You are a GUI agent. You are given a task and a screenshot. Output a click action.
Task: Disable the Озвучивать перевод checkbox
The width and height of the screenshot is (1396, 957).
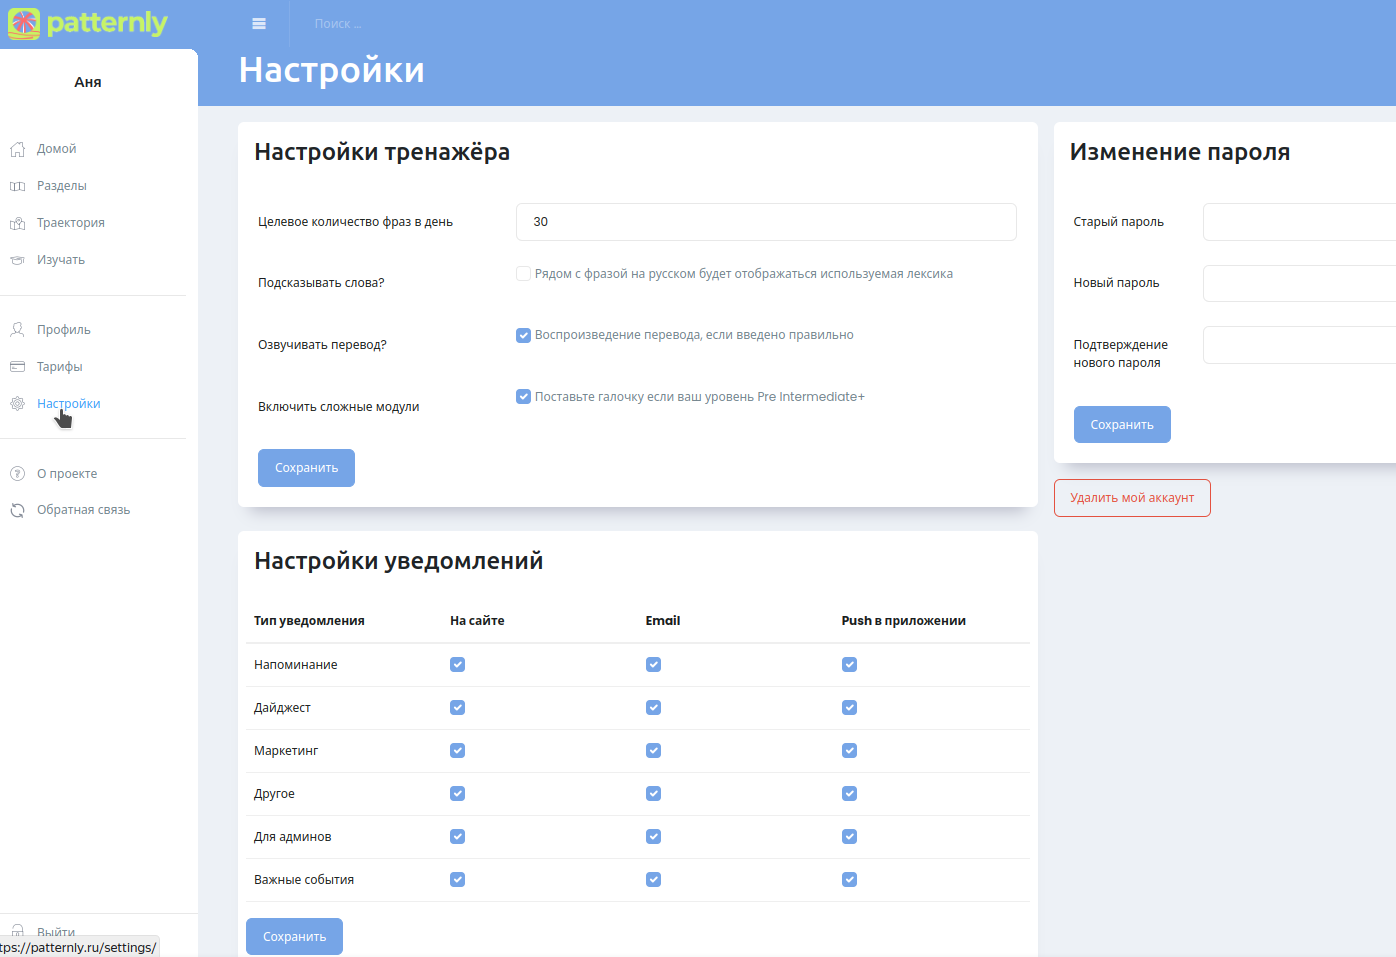[x=523, y=335]
